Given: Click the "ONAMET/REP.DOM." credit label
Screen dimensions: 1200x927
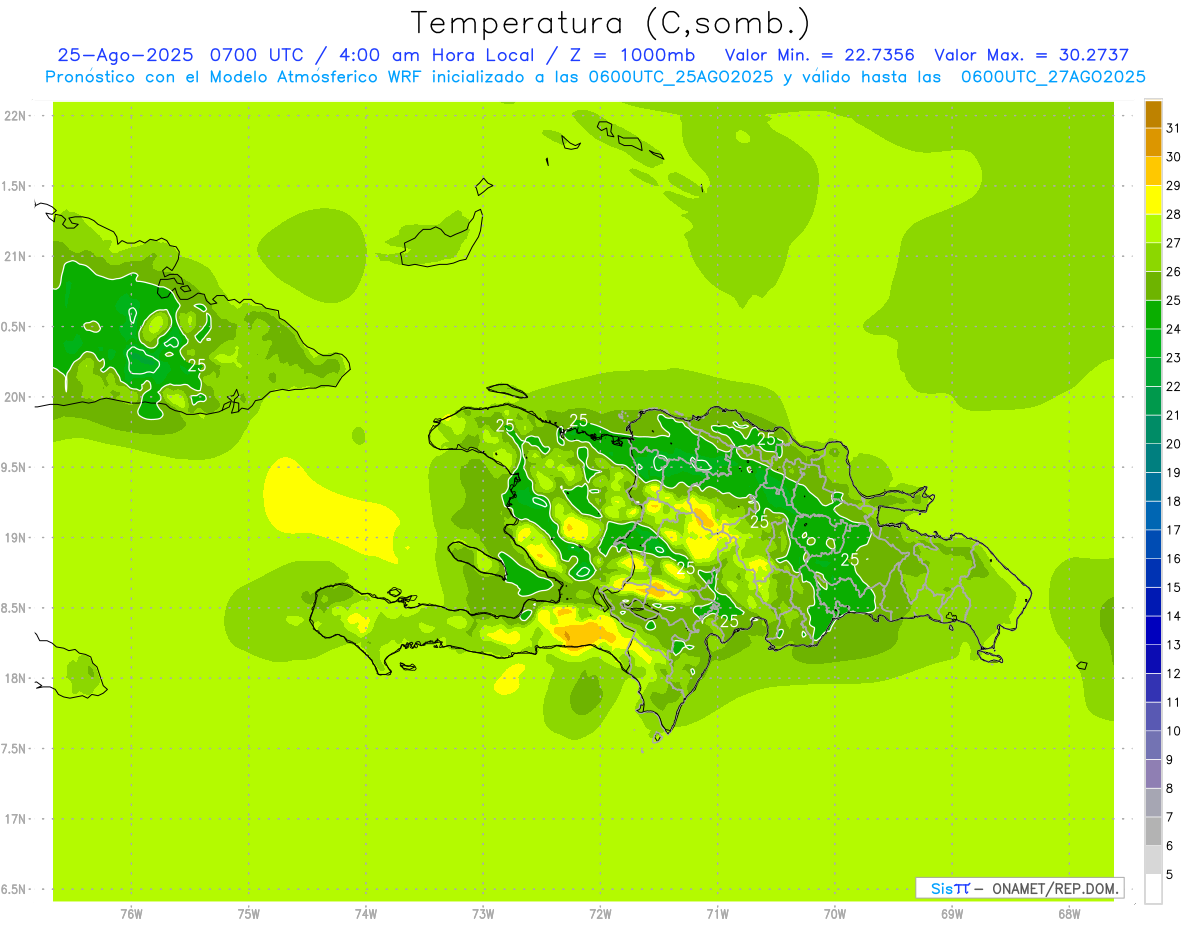Looking at the screenshot, I should point(1053,888).
